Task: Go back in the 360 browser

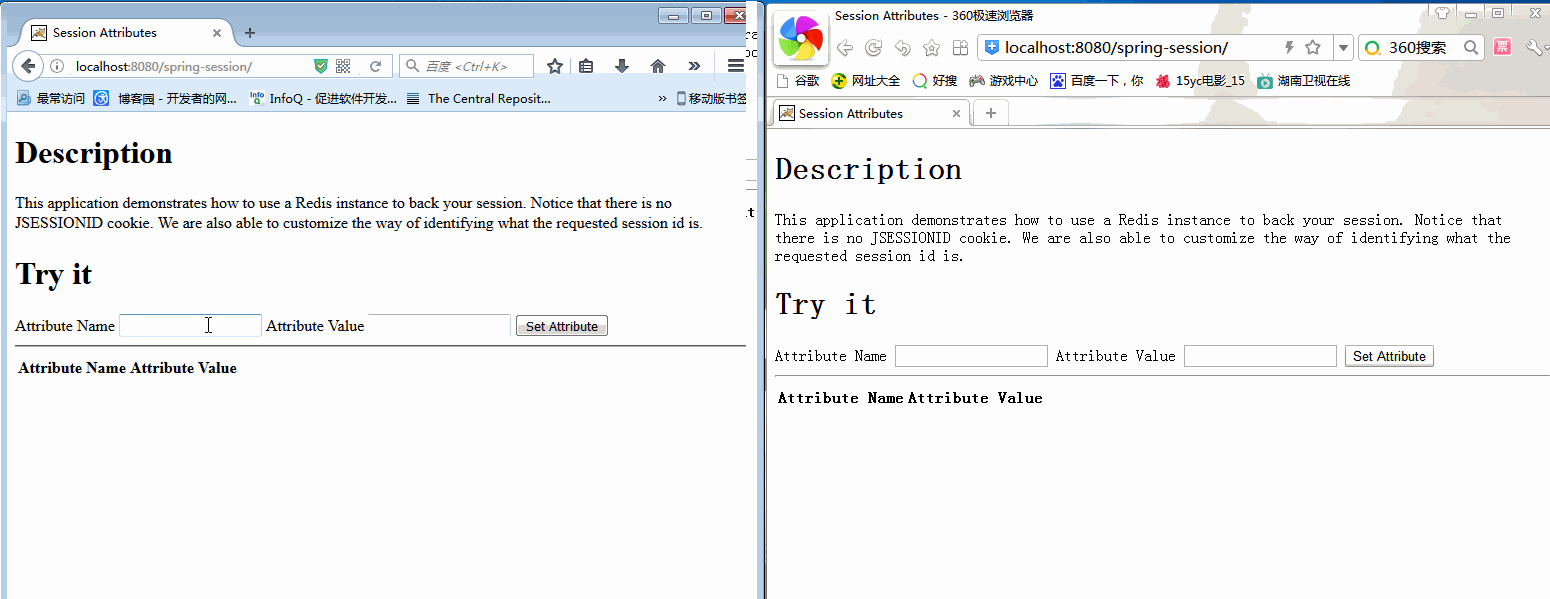Action: pos(844,48)
